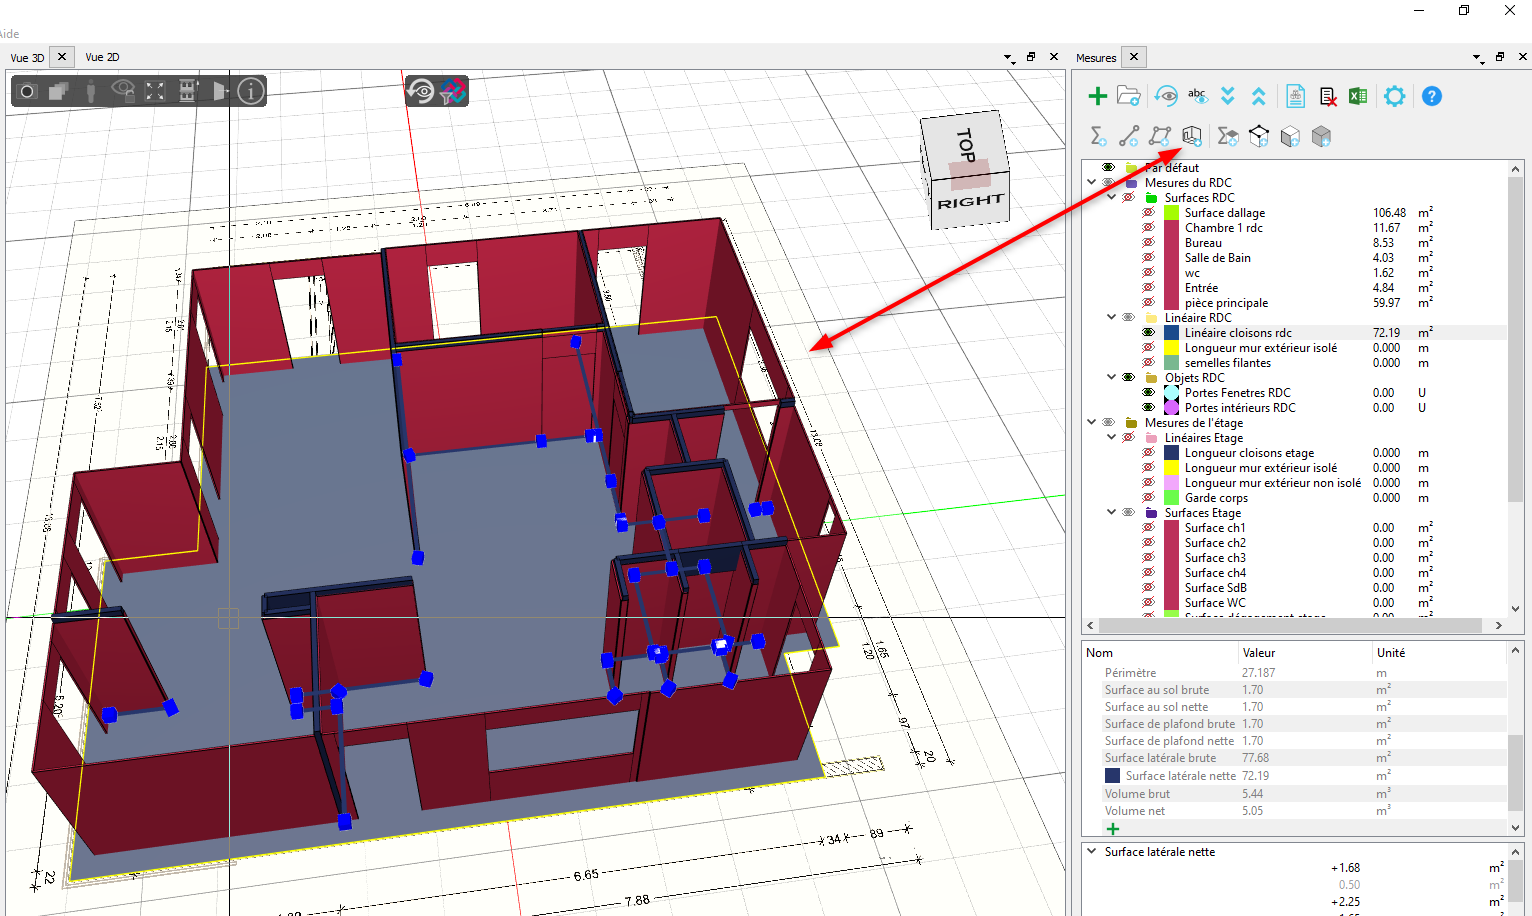Toggle the abc label display icon
1532x916 pixels.
pyautogui.click(x=1197, y=96)
